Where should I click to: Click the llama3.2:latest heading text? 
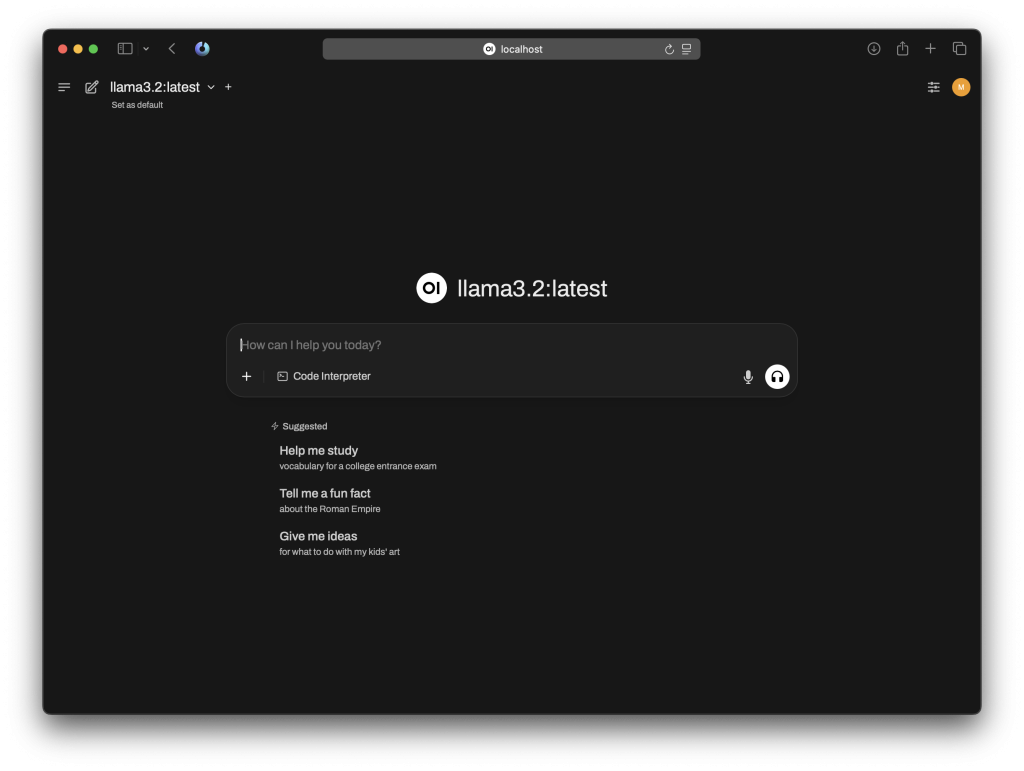pyautogui.click(x=532, y=289)
